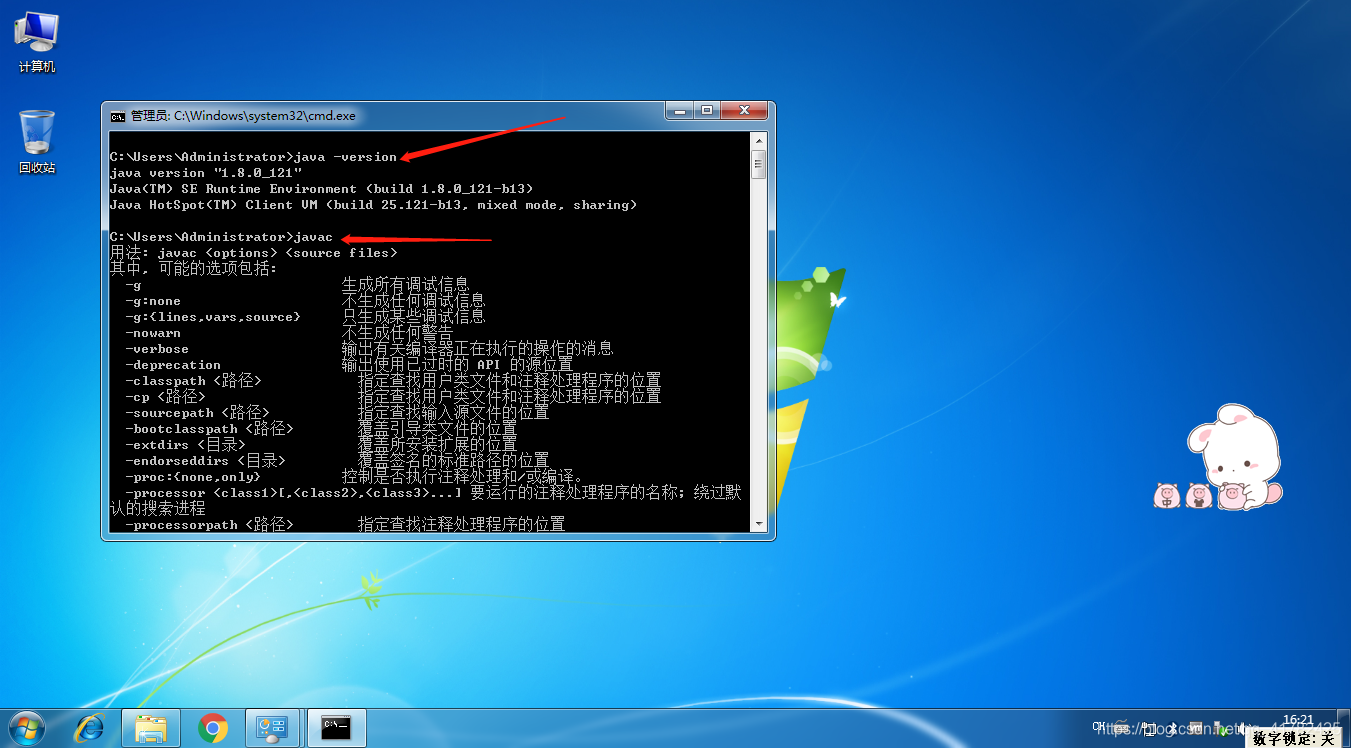The height and width of the screenshot is (748, 1351).
Task: Open the 计算机 desktop icon
Action: 37,42
